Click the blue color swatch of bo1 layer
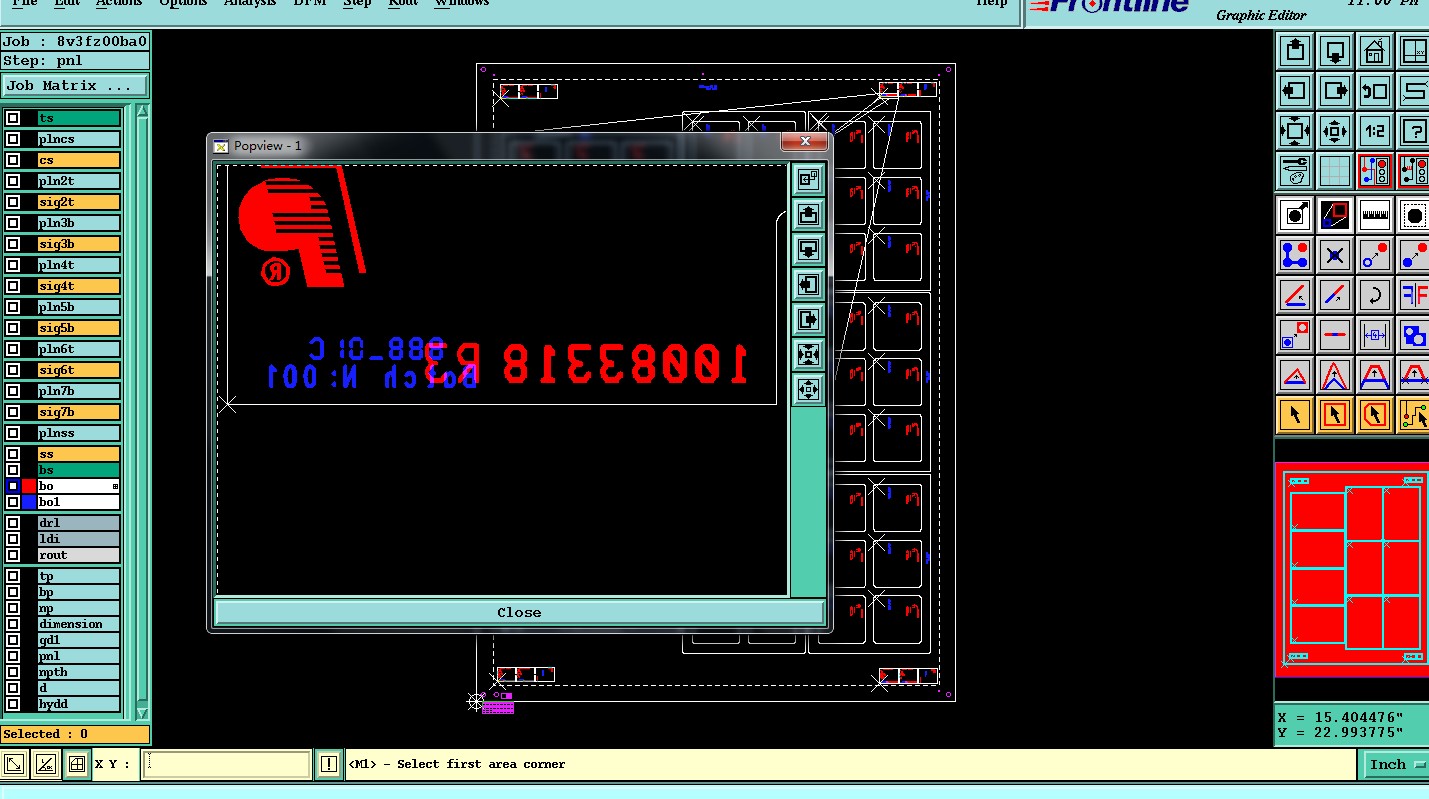The image size is (1429, 799). tap(29, 502)
